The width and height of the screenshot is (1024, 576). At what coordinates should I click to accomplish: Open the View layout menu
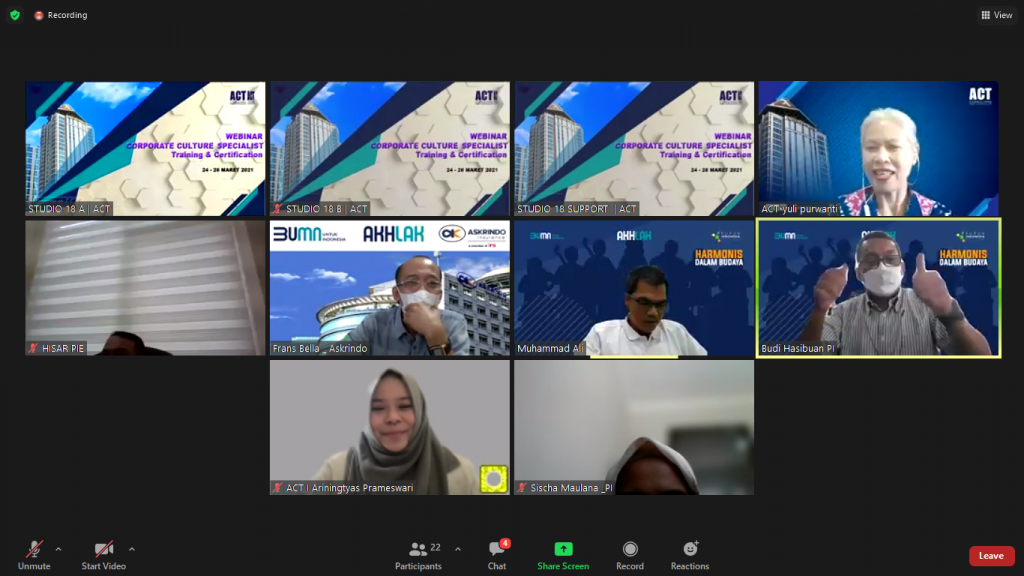pos(997,15)
